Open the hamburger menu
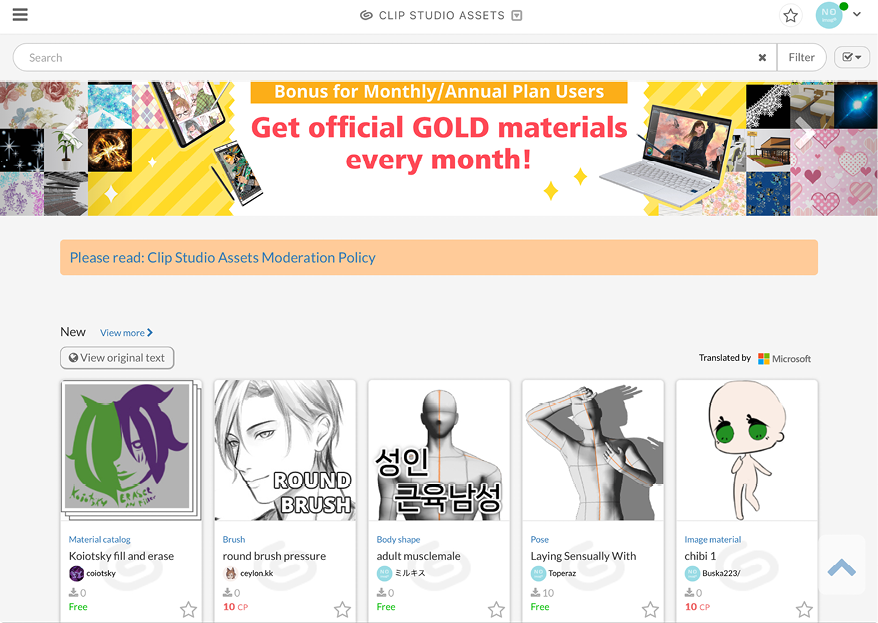Image resolution: width=878 pixels, height=623 pixels. click(x=20, y=15)
